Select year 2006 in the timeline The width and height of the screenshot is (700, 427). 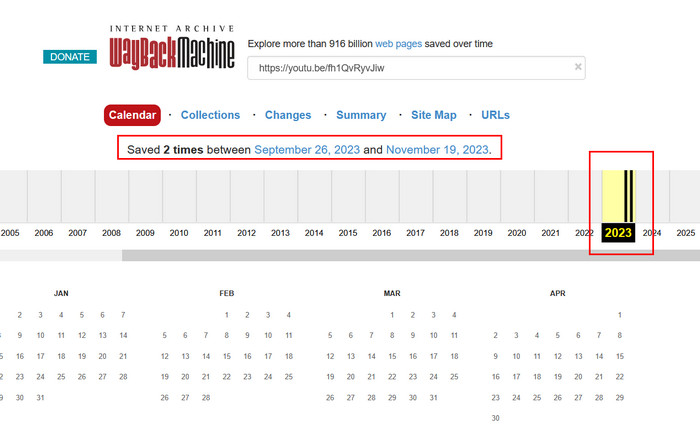pos(44,233)
